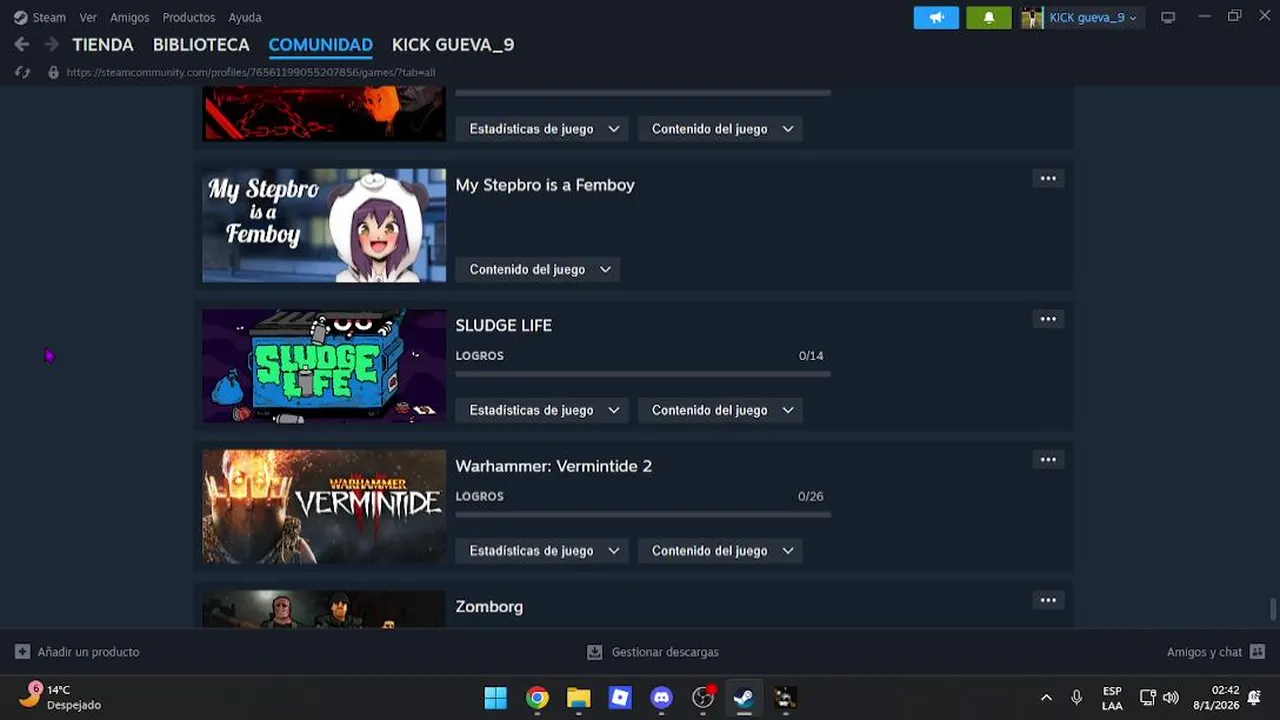Image resolution: width=1280 pixels, height=720 pixels.
Task: Click the profile avatar next to KICK gueva_9
Action: [x=1032, y=17]
